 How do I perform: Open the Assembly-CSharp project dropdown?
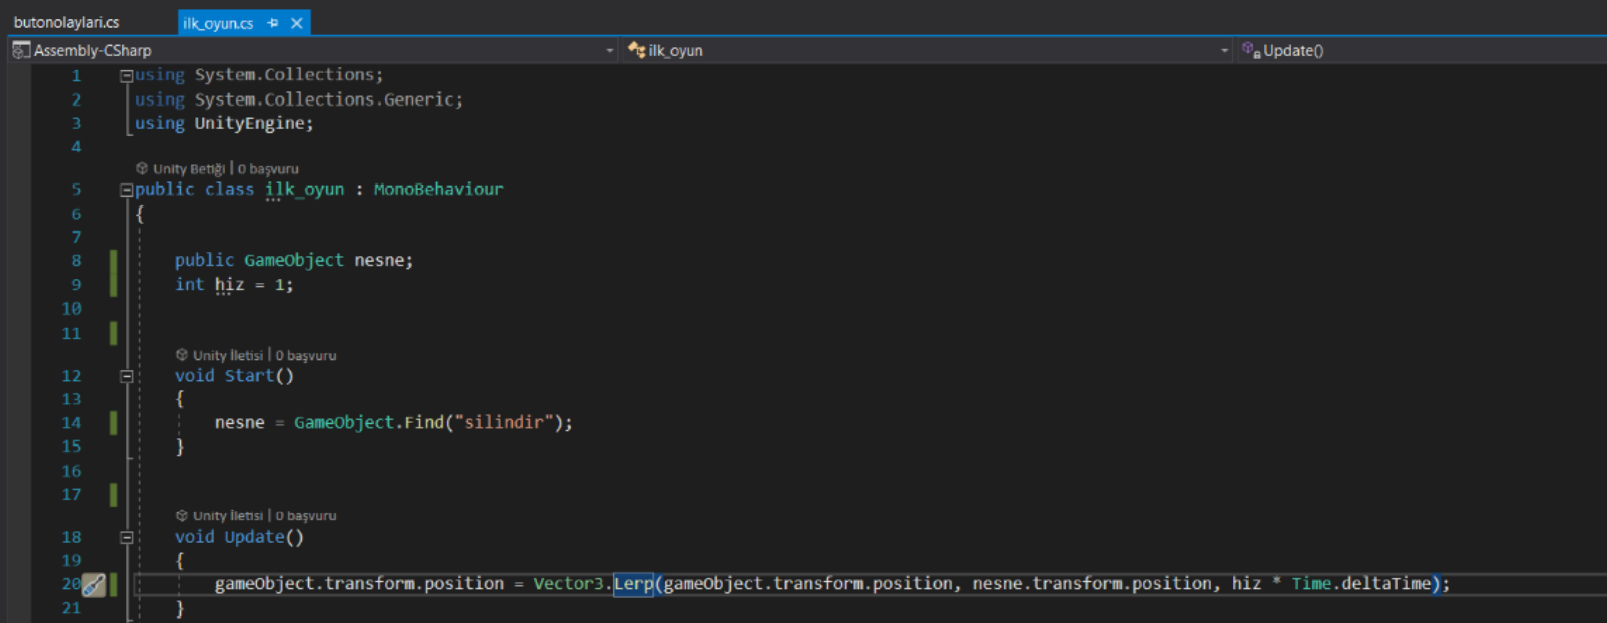(x=610, y=51)
